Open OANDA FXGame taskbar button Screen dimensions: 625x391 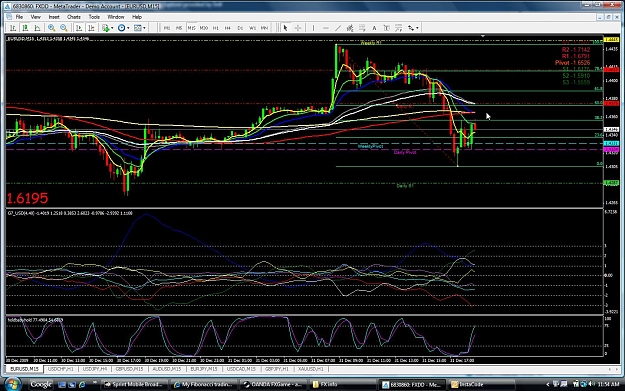click(x=273, y=385)
